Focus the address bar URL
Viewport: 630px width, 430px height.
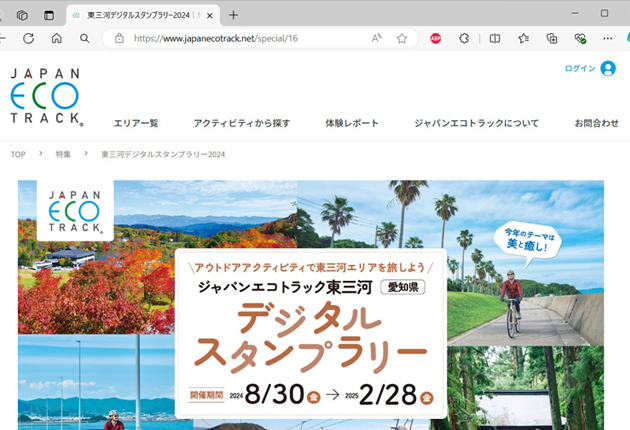tap(216, 38)
